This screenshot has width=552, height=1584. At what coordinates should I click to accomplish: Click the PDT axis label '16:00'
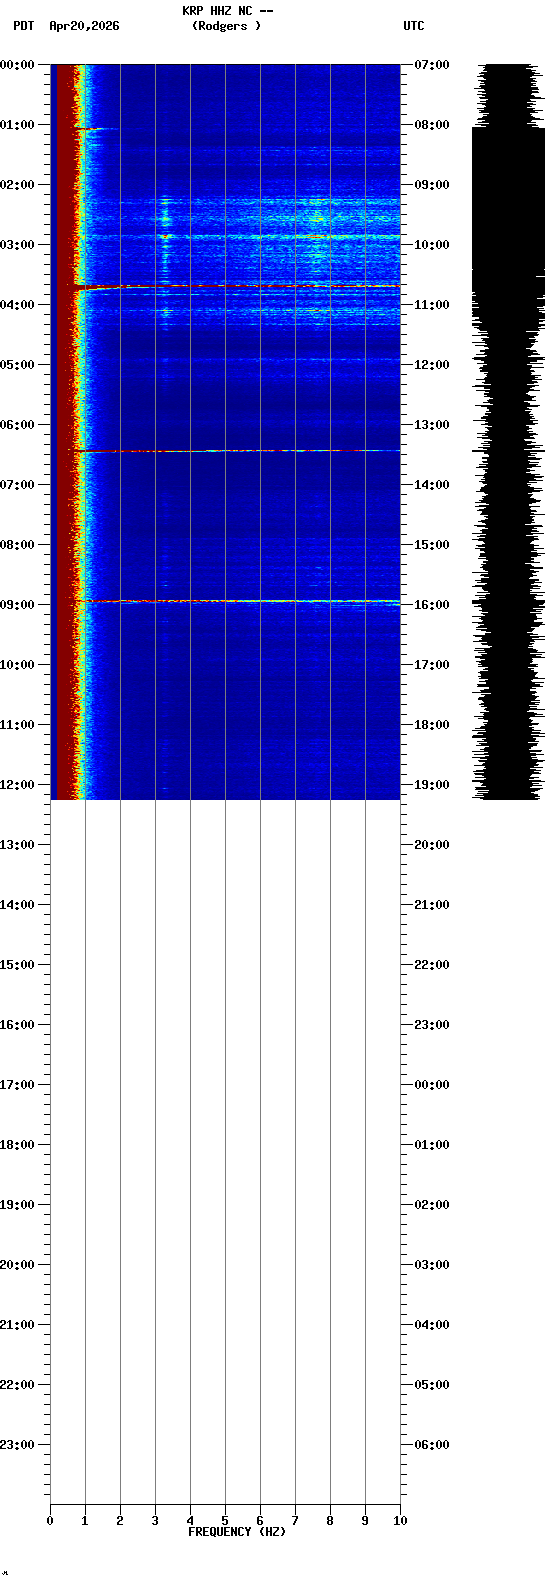coord(17,1025)
